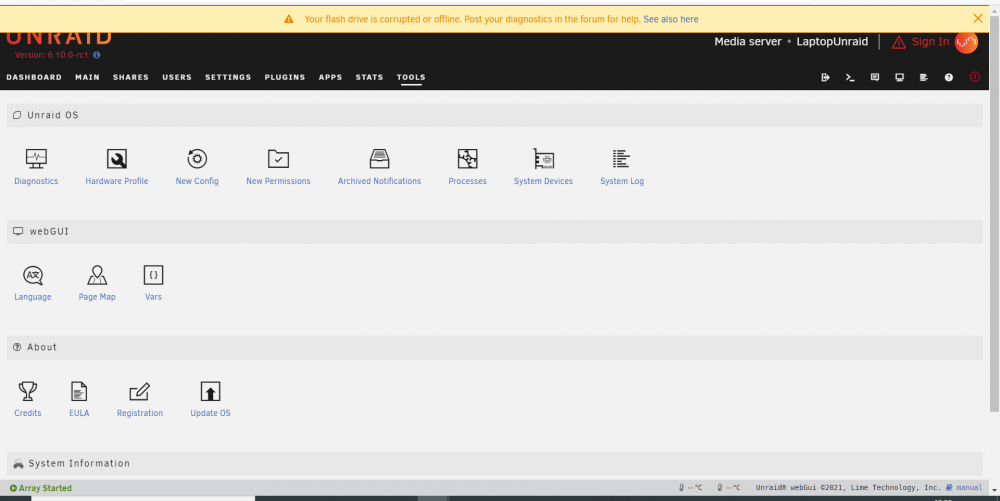1000x501 pixels.
Task: Click the webGUI section header
Action: click(494, 231)
